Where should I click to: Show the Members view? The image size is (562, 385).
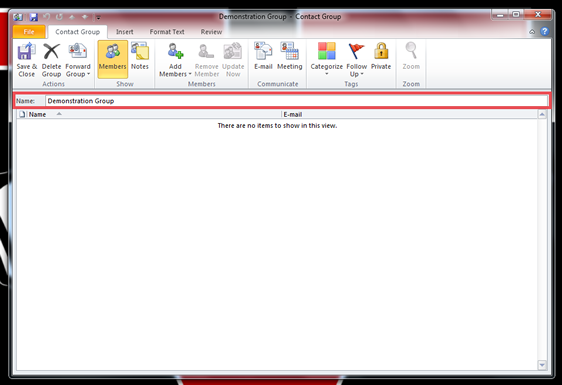click(113, 60)
